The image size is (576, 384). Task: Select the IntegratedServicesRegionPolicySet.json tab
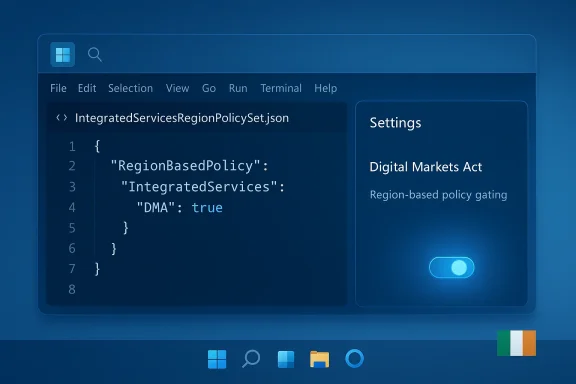[x=182, y=118]
